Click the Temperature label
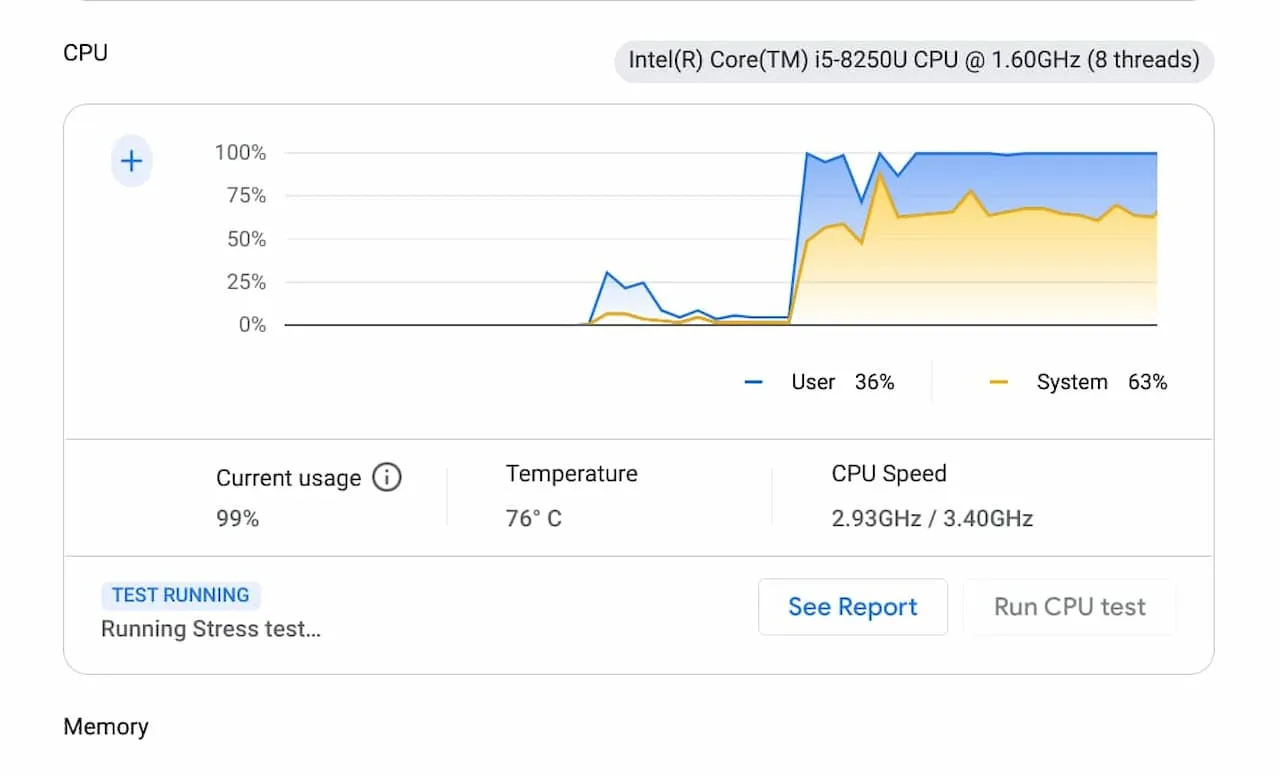This screenshot has width=1280, height=775. pyautogui.click(x=571, y=474)
